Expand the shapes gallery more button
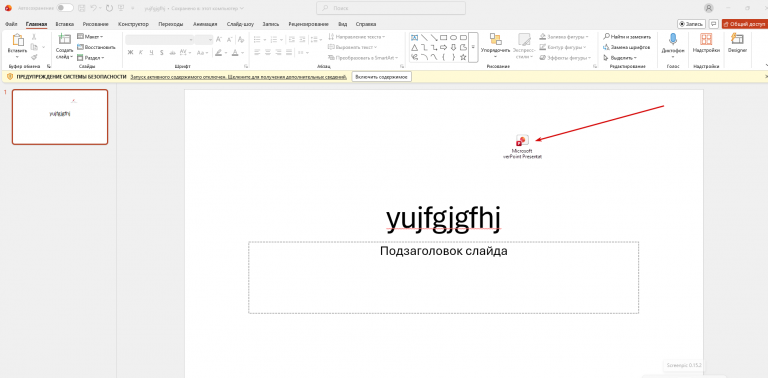The width and height of the screenshot is (768, 378). (x=473, y=47)
